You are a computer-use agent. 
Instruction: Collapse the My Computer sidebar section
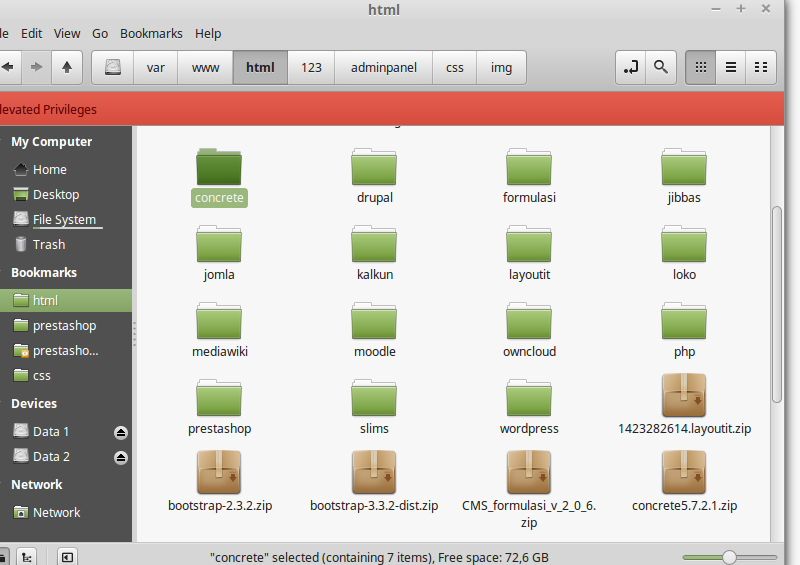pos(52,142)
